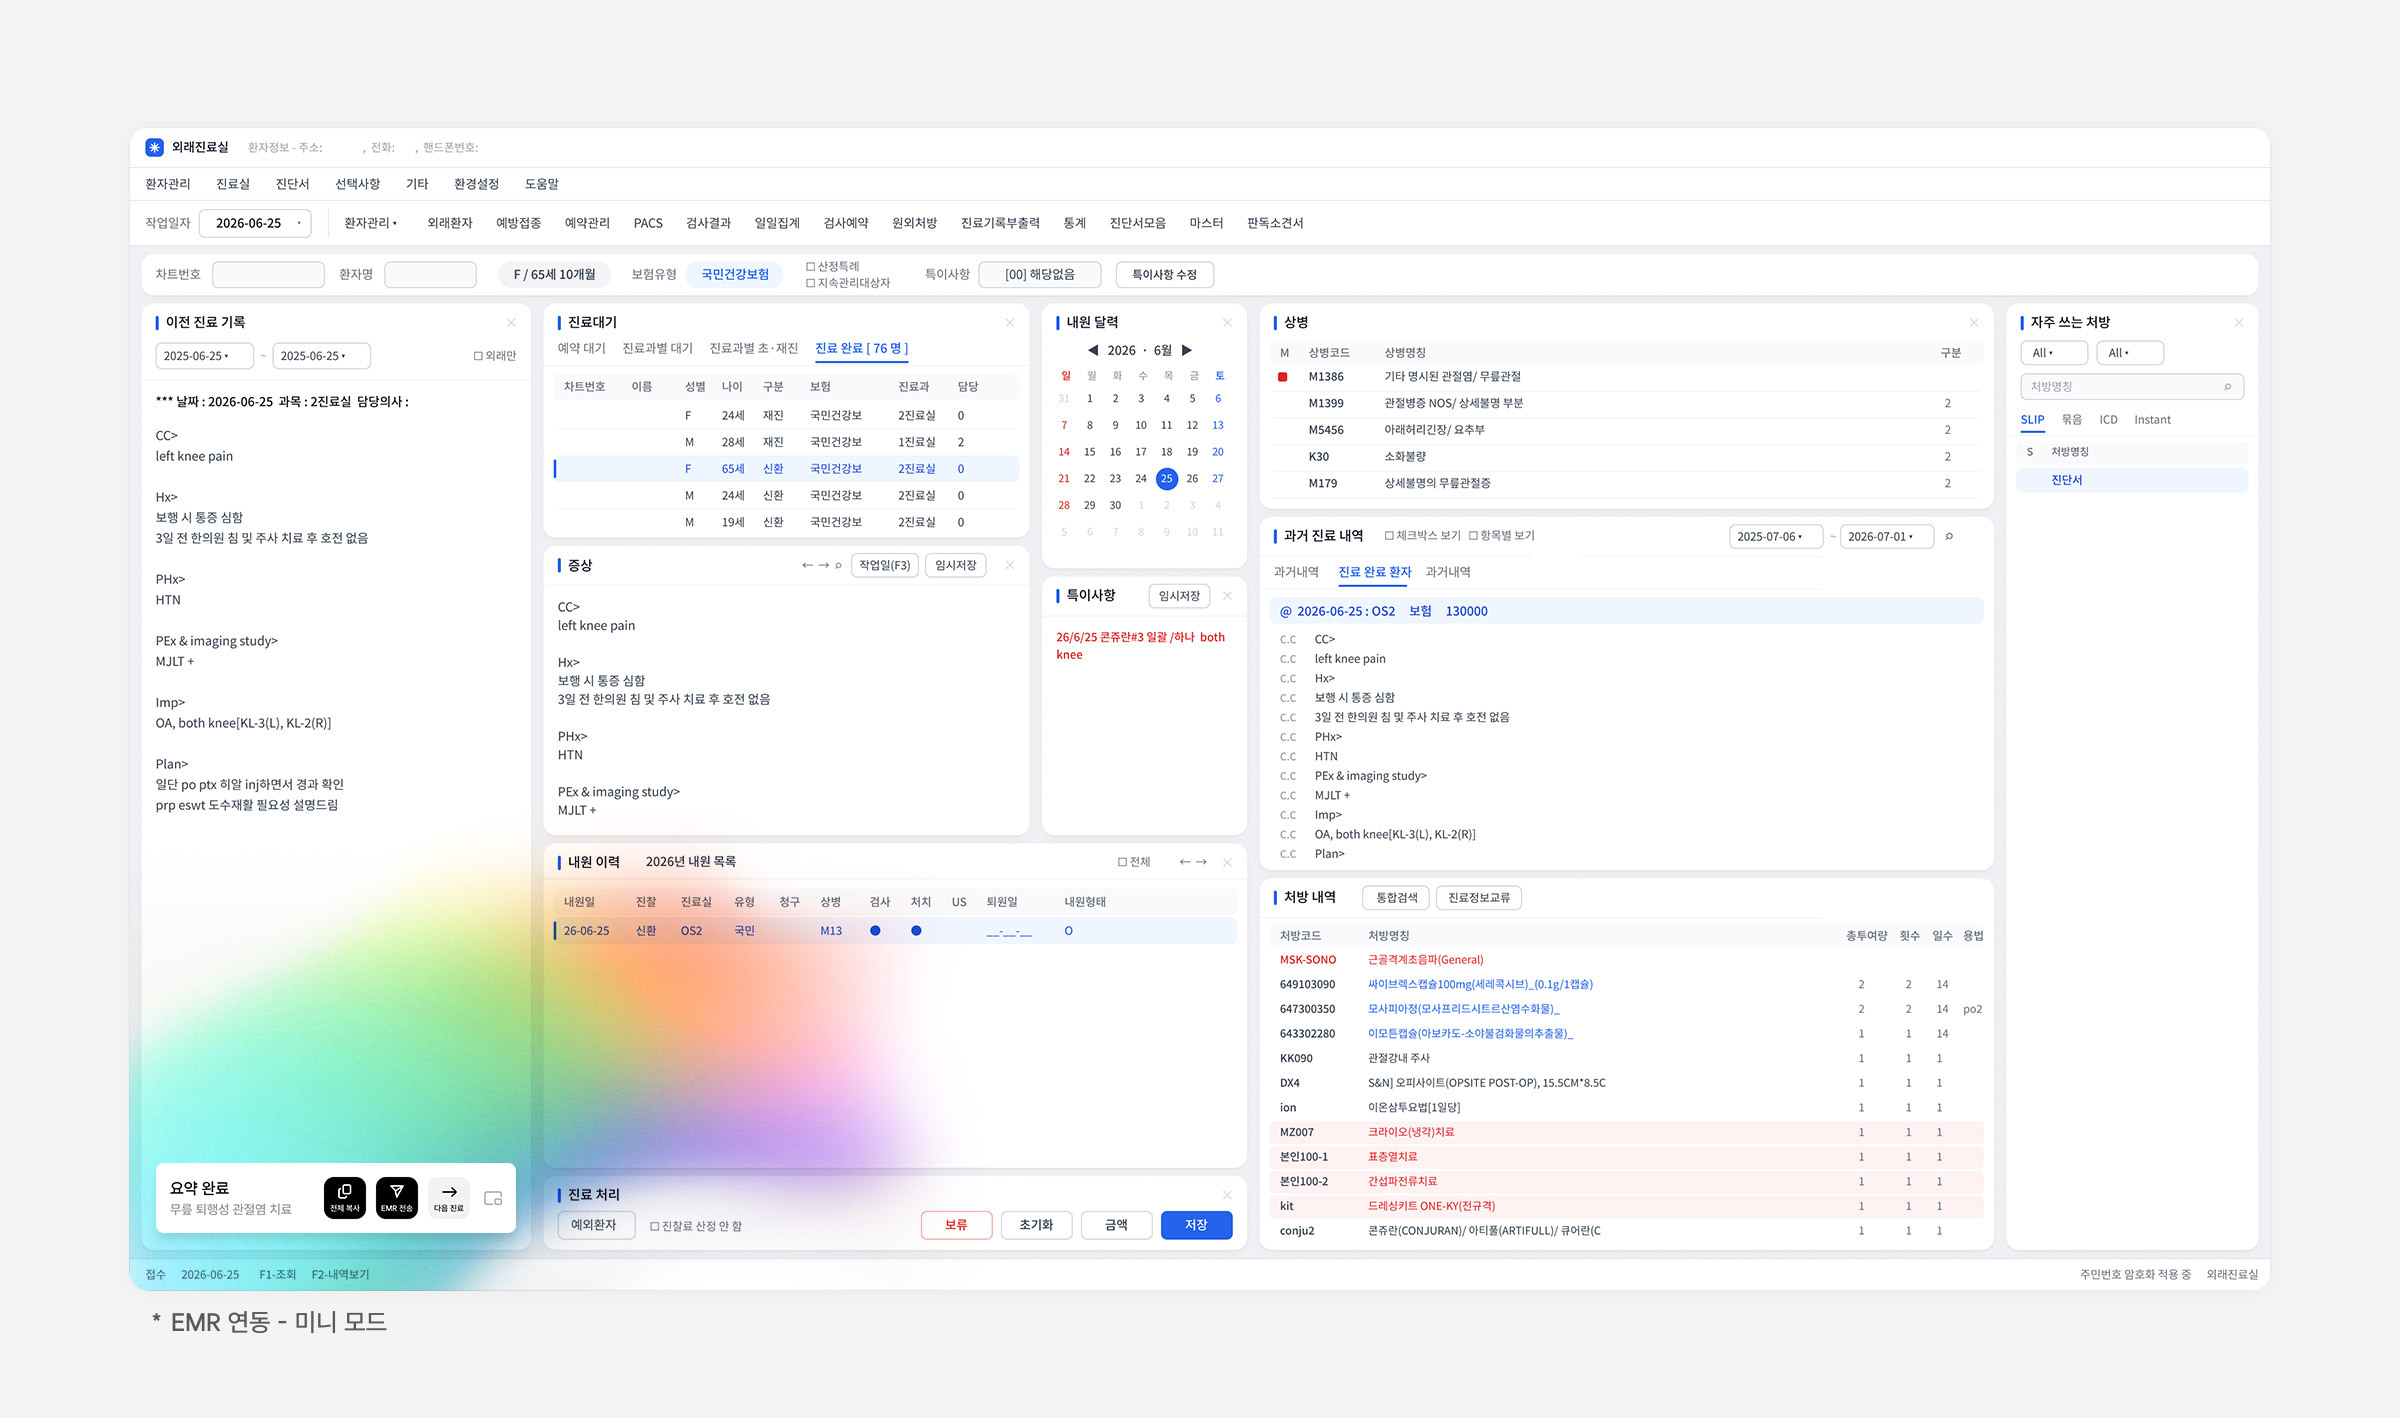The width and height of the screenshot is (2400, 1418).
Task: Select day 25 in 내원 달력
Action: (x=1166, y=479)
